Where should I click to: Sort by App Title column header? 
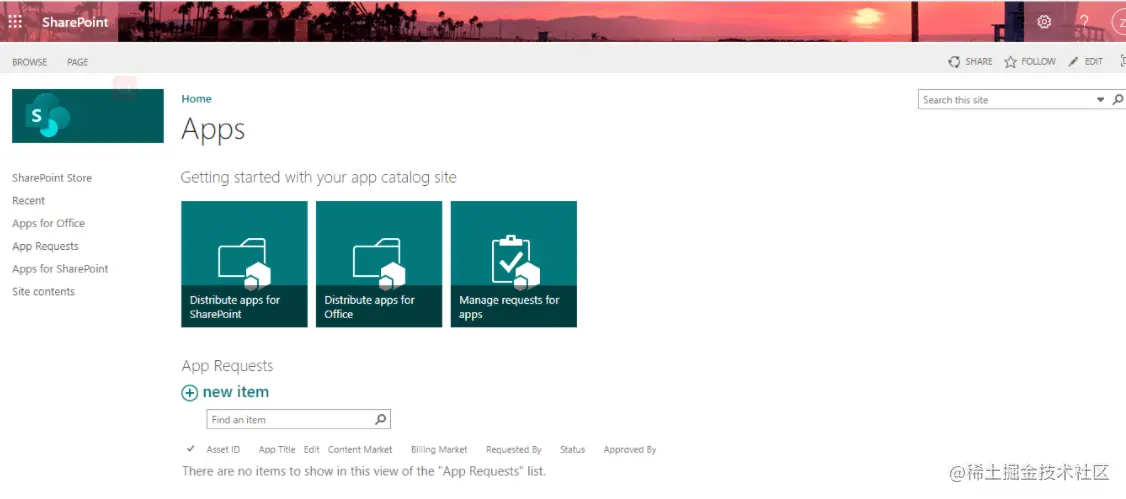[277, 449]
